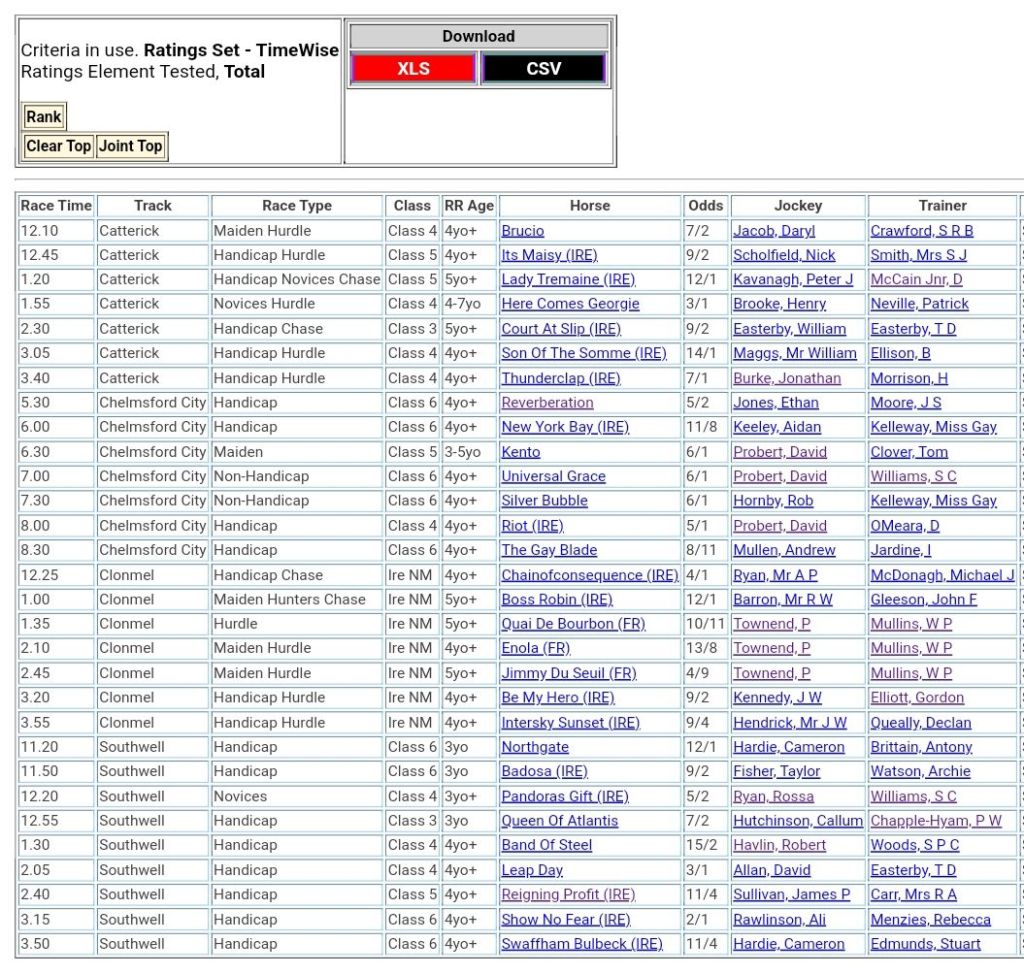Click horse Chainofconsequence (IRE) link
The width and height of the screenshot is (1024, 974).
tap(589, 575)
